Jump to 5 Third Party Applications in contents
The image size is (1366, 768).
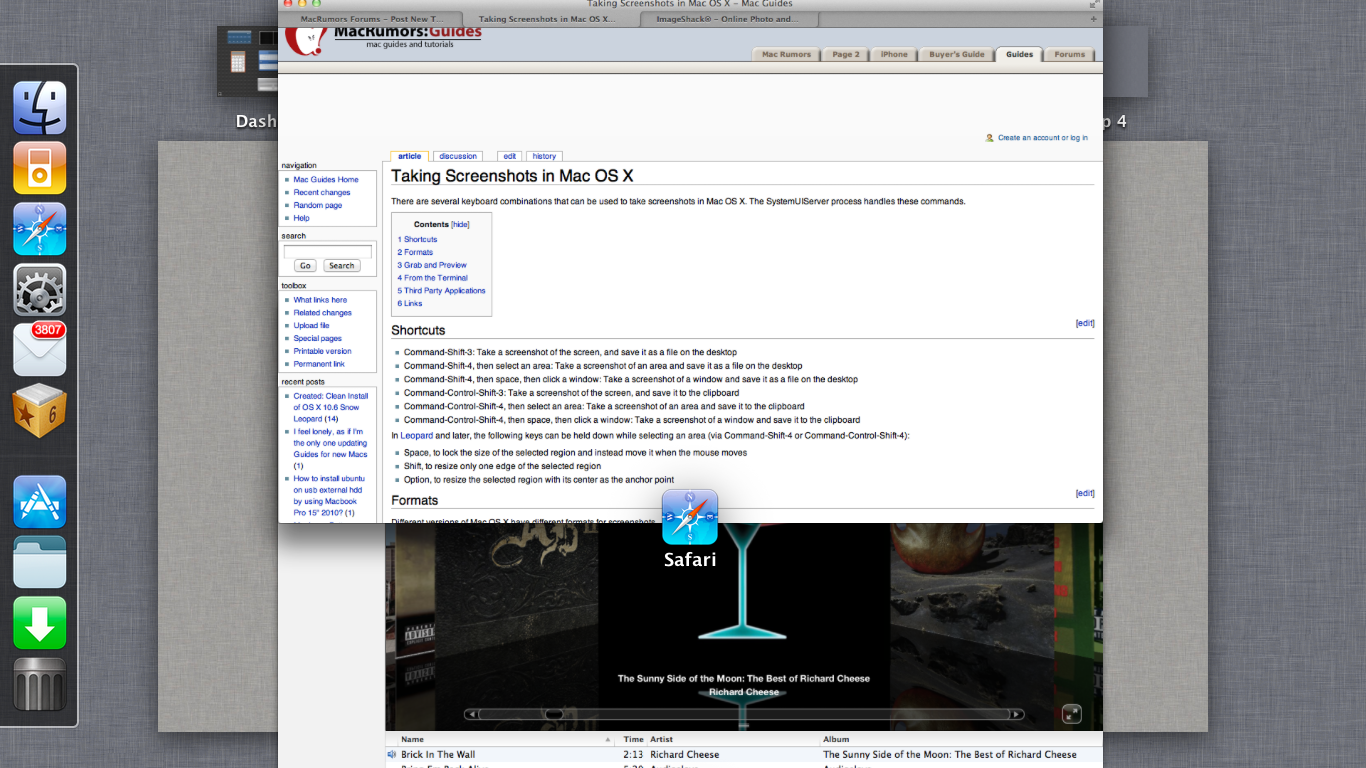[x=441, y=291]
